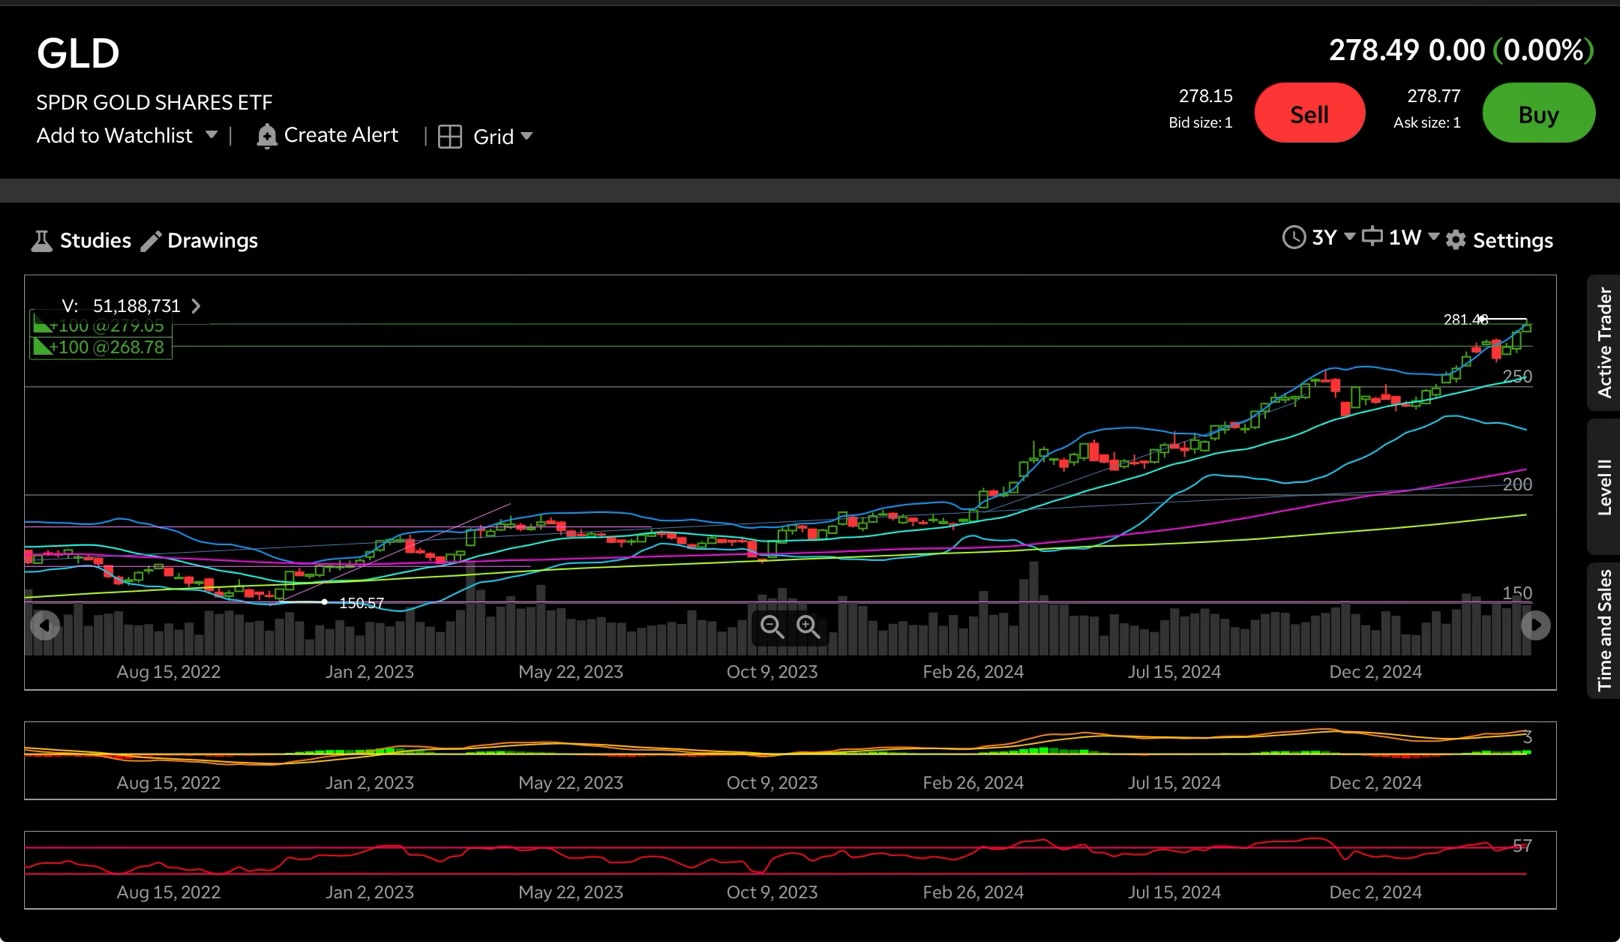
Task: Zoom out the chart with minus magnifier
Action: click(x=772, y=627)
